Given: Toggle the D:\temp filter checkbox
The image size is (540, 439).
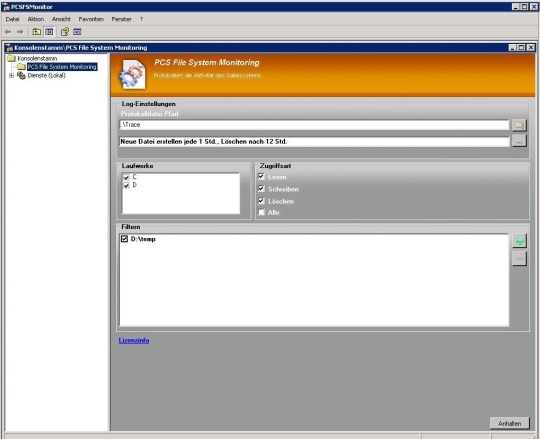Looking at the screenshot, I should point(124,239).
